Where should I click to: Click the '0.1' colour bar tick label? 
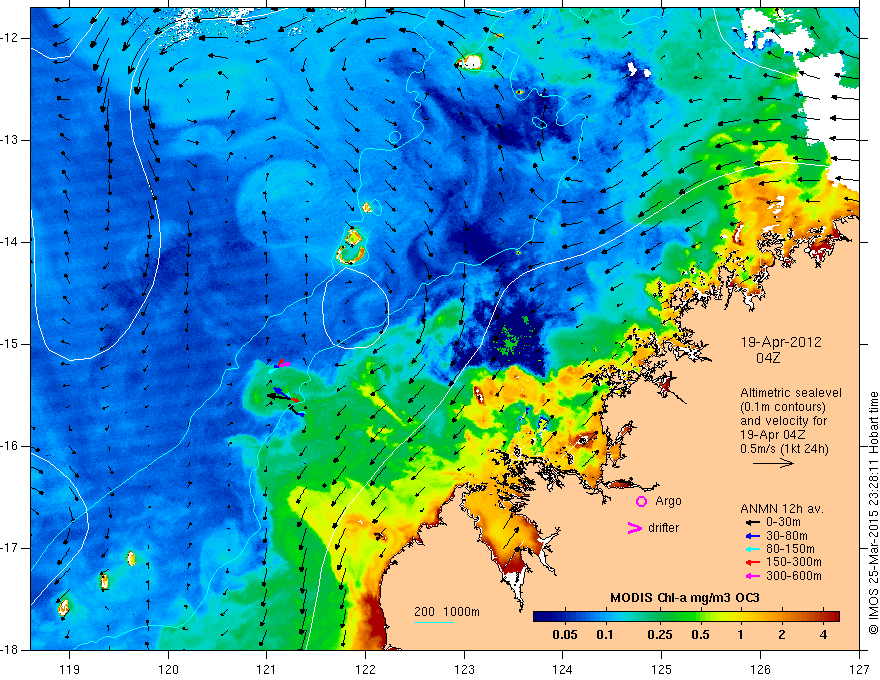[x=604, y=635]
